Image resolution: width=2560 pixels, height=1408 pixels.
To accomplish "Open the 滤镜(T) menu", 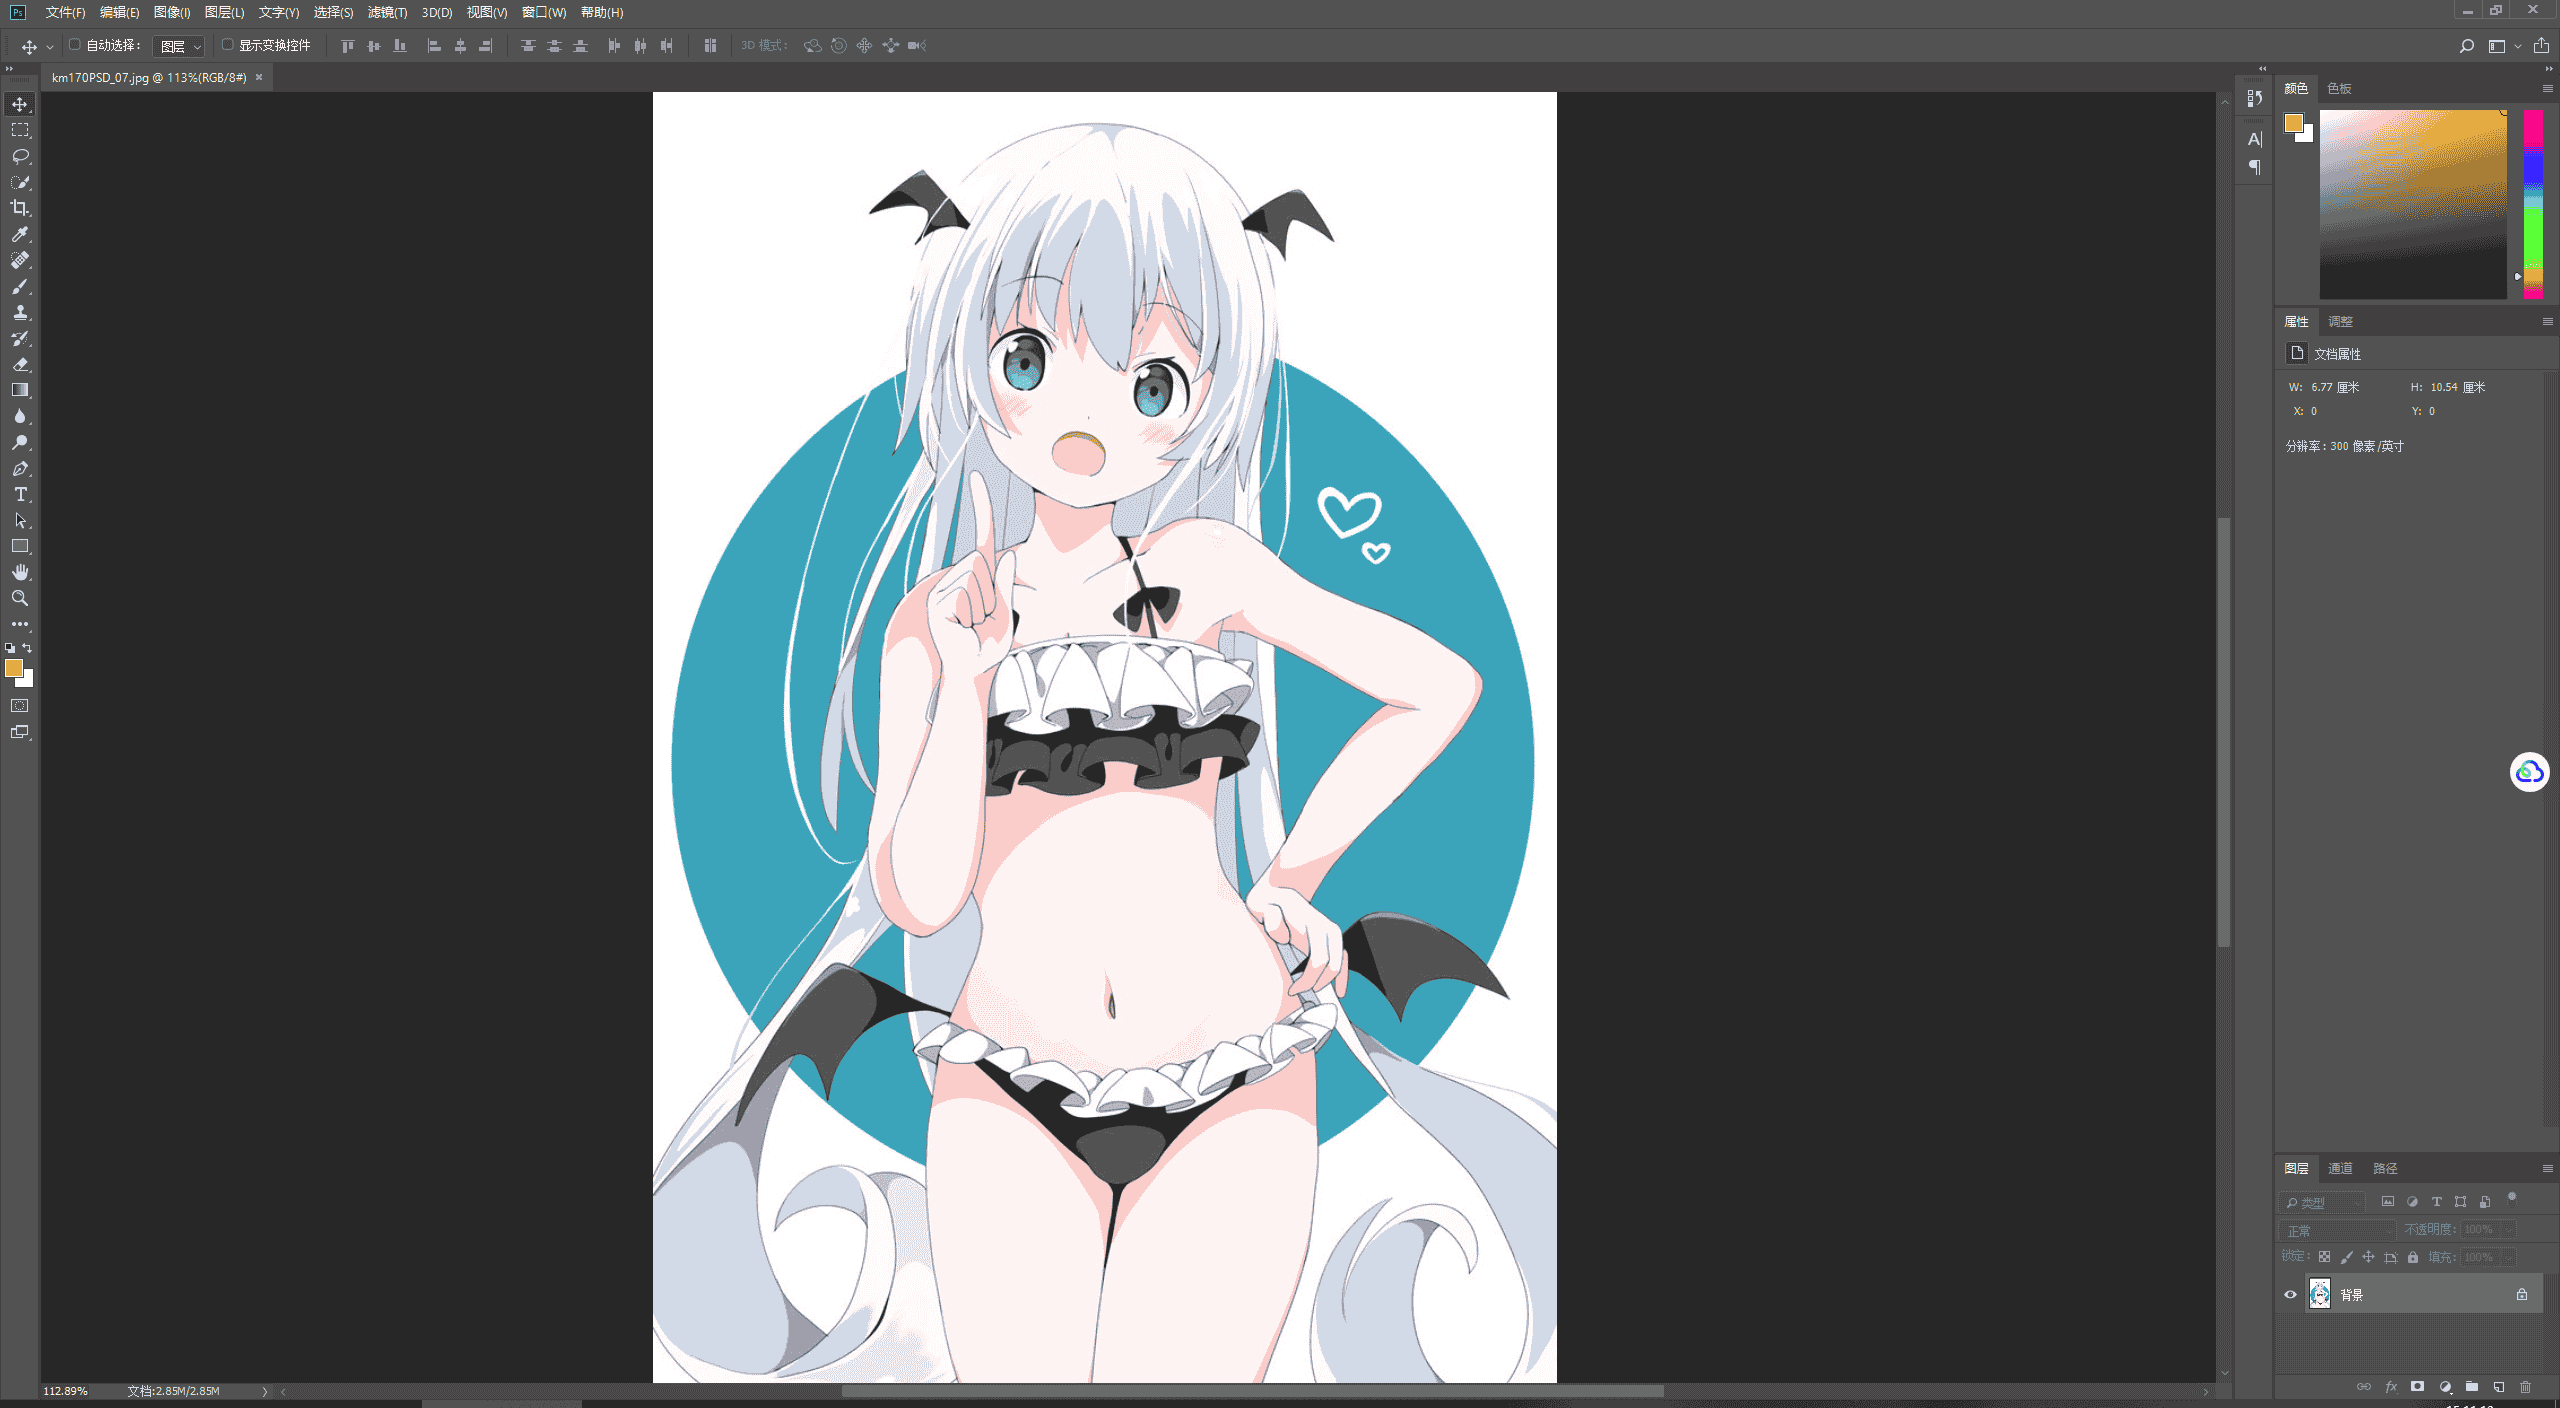I will (x=387, y=12).
